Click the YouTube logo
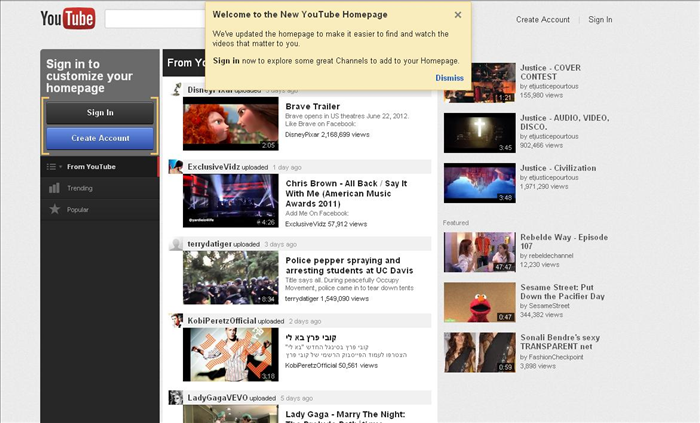 68,18
